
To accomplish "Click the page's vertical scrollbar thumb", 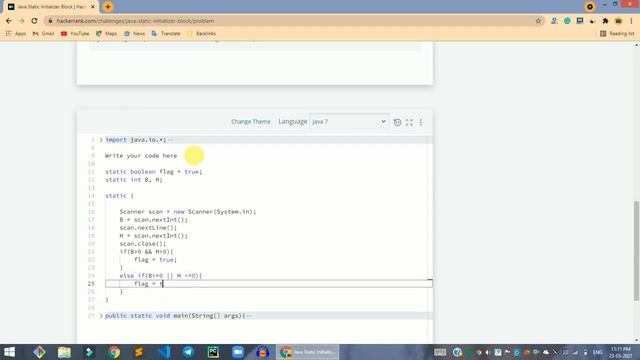I will coord(636,251).
